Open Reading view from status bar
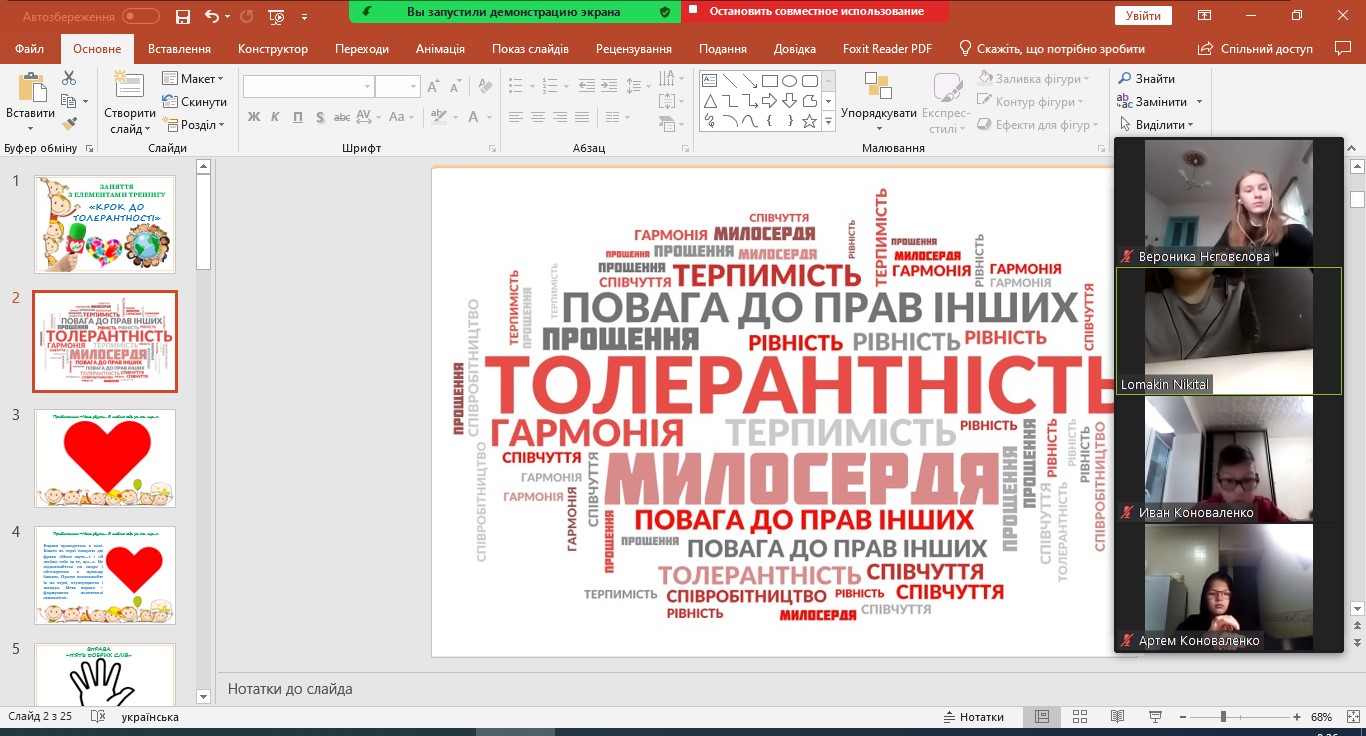1366x736 pixels. coord(1117,717)
